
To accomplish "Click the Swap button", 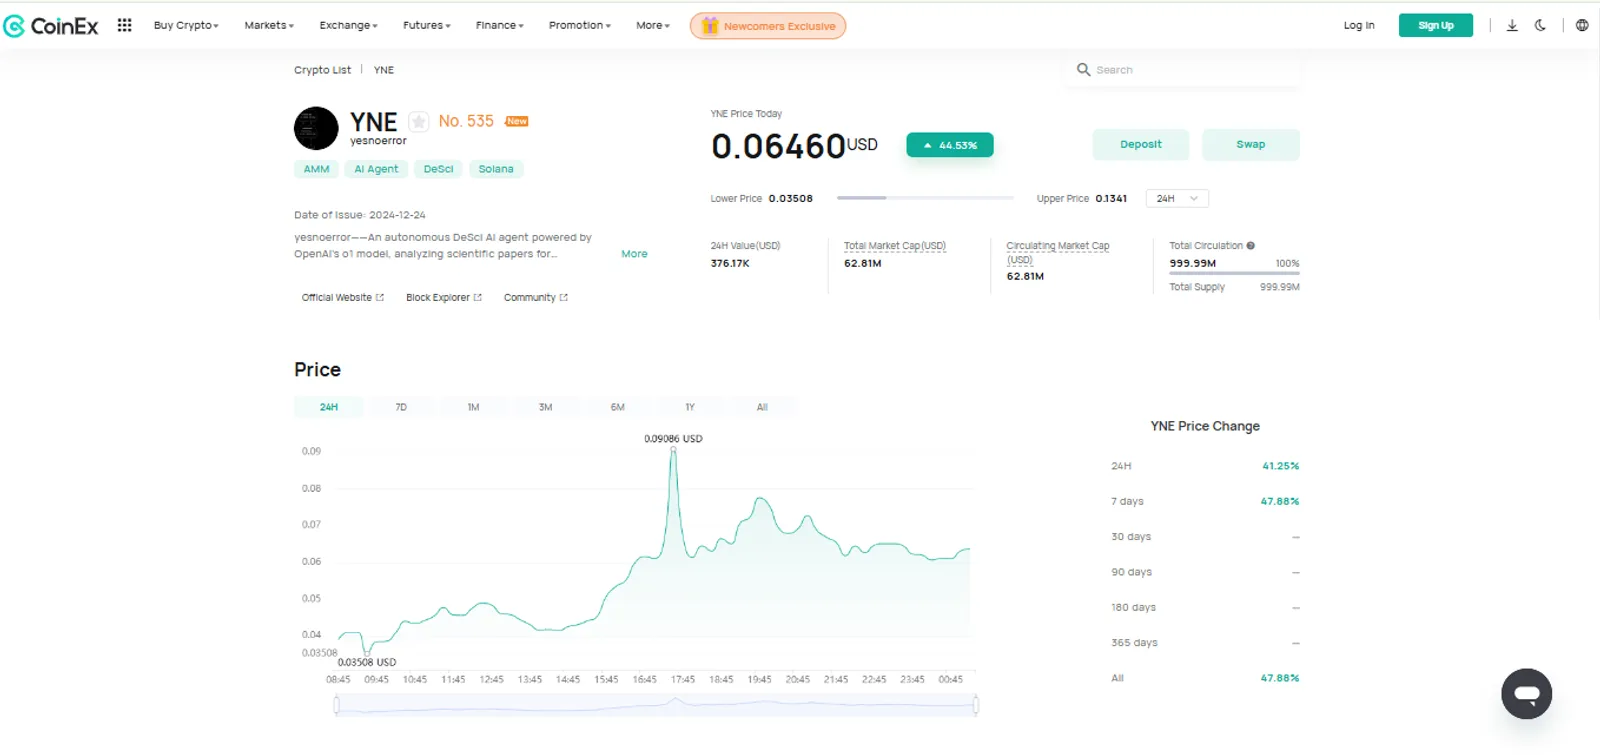I will (1251, 144).
